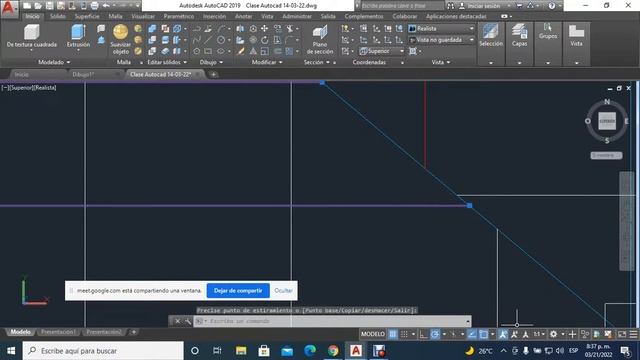Screen dimensions: 640x360
Task: Toggle object snap tracking in status bar
Action: (x=472, y=334)
